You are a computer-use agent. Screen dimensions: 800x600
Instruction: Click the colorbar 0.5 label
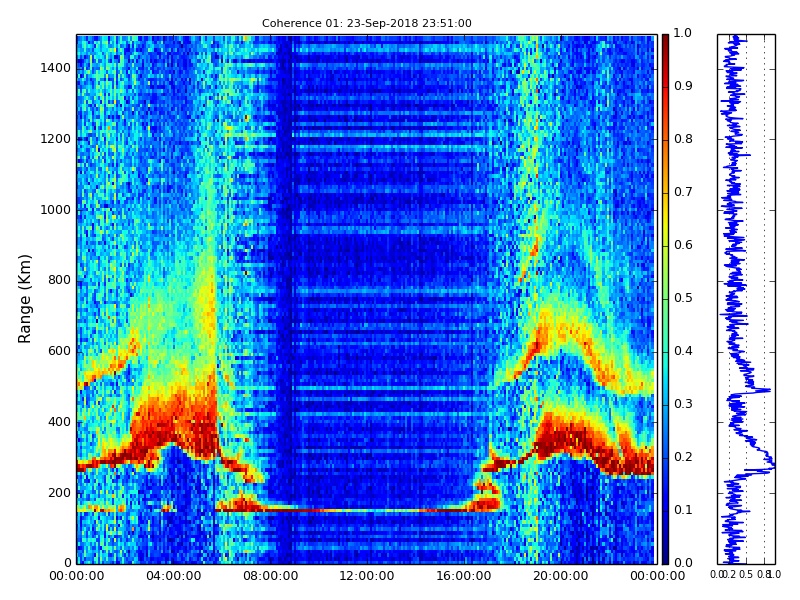pyautogui.click(x=683, y=298)
